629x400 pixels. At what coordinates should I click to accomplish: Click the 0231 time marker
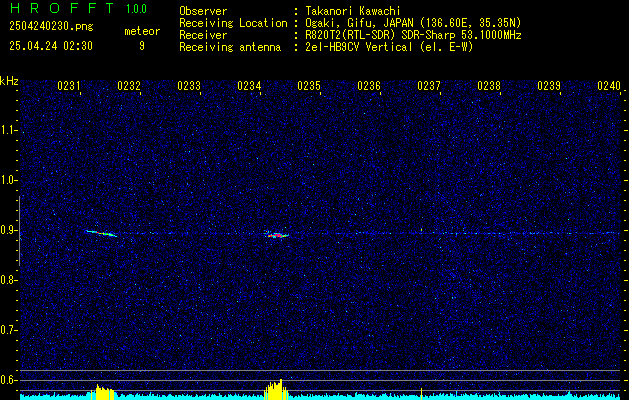point(69,86)
